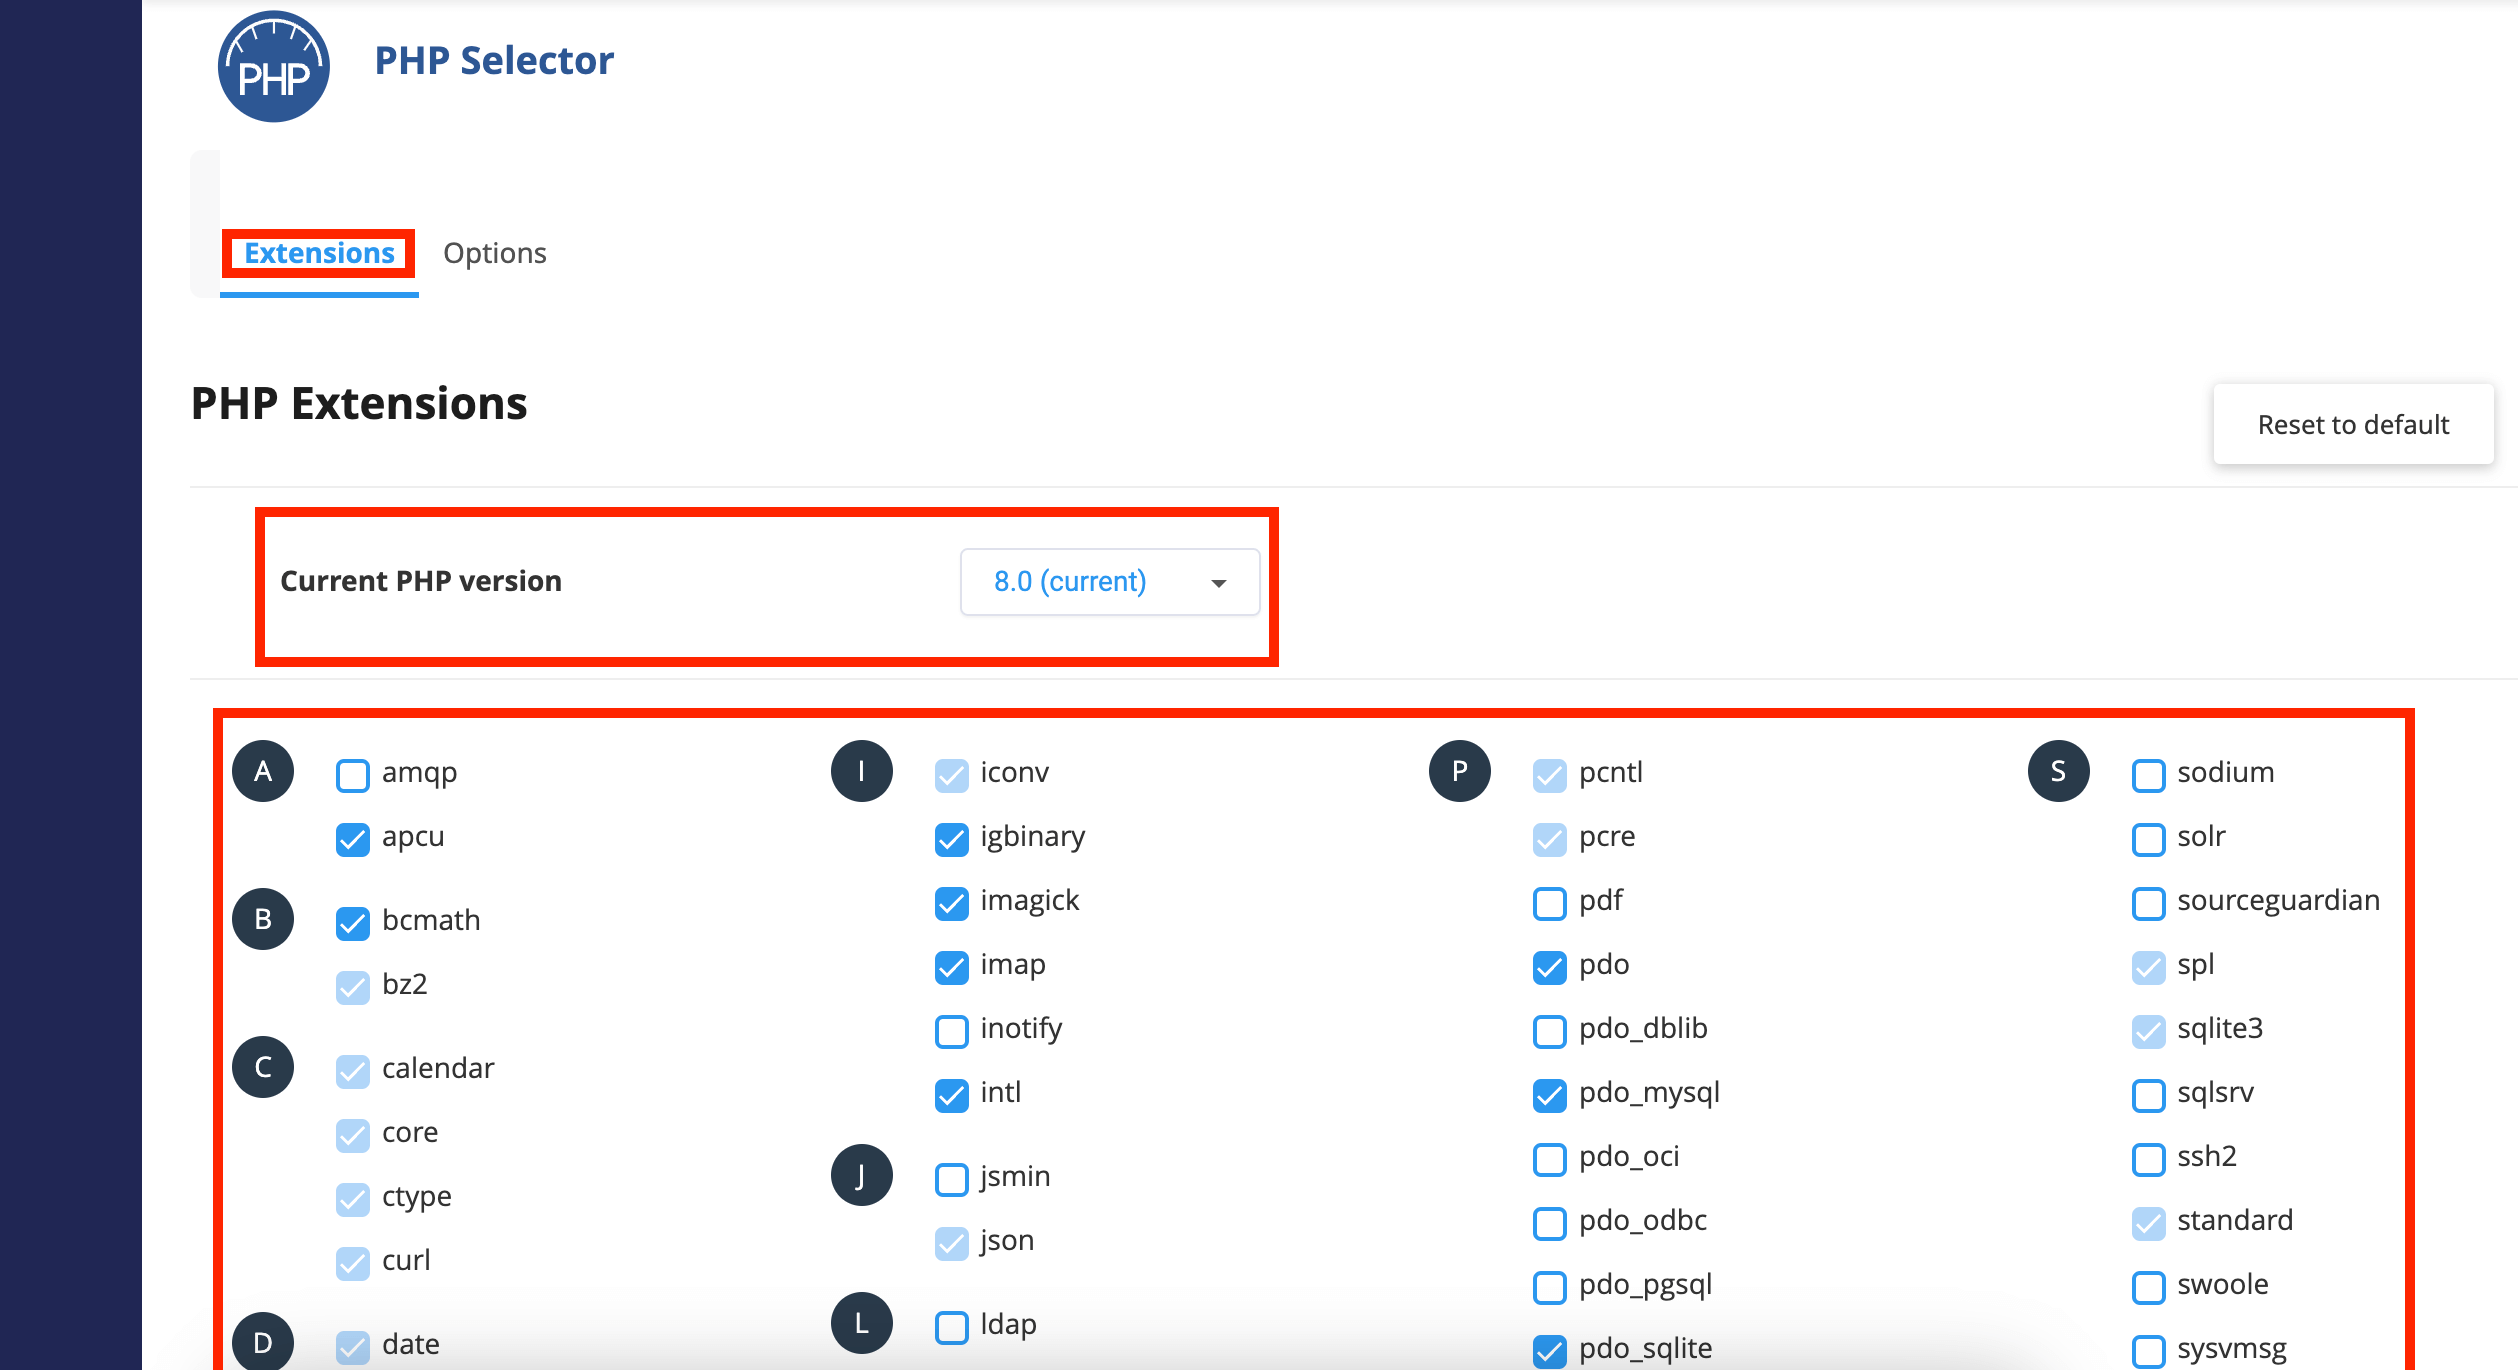Viewport: 2518px width, 1370px height.
Task: Open the Current PHP version dropdown
Action: coord(1110,582)
